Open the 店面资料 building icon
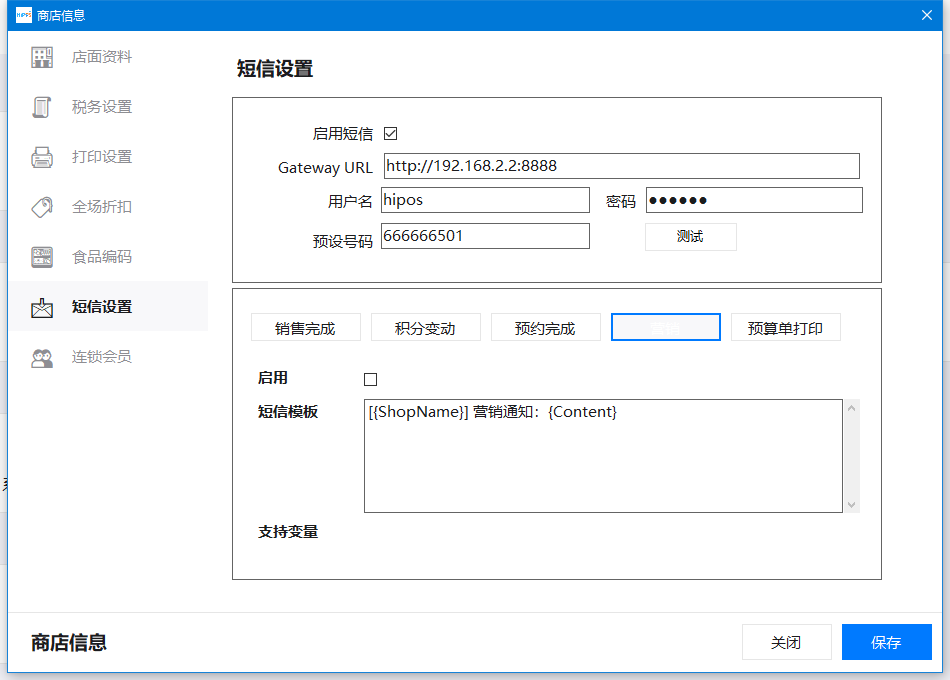 42,58
